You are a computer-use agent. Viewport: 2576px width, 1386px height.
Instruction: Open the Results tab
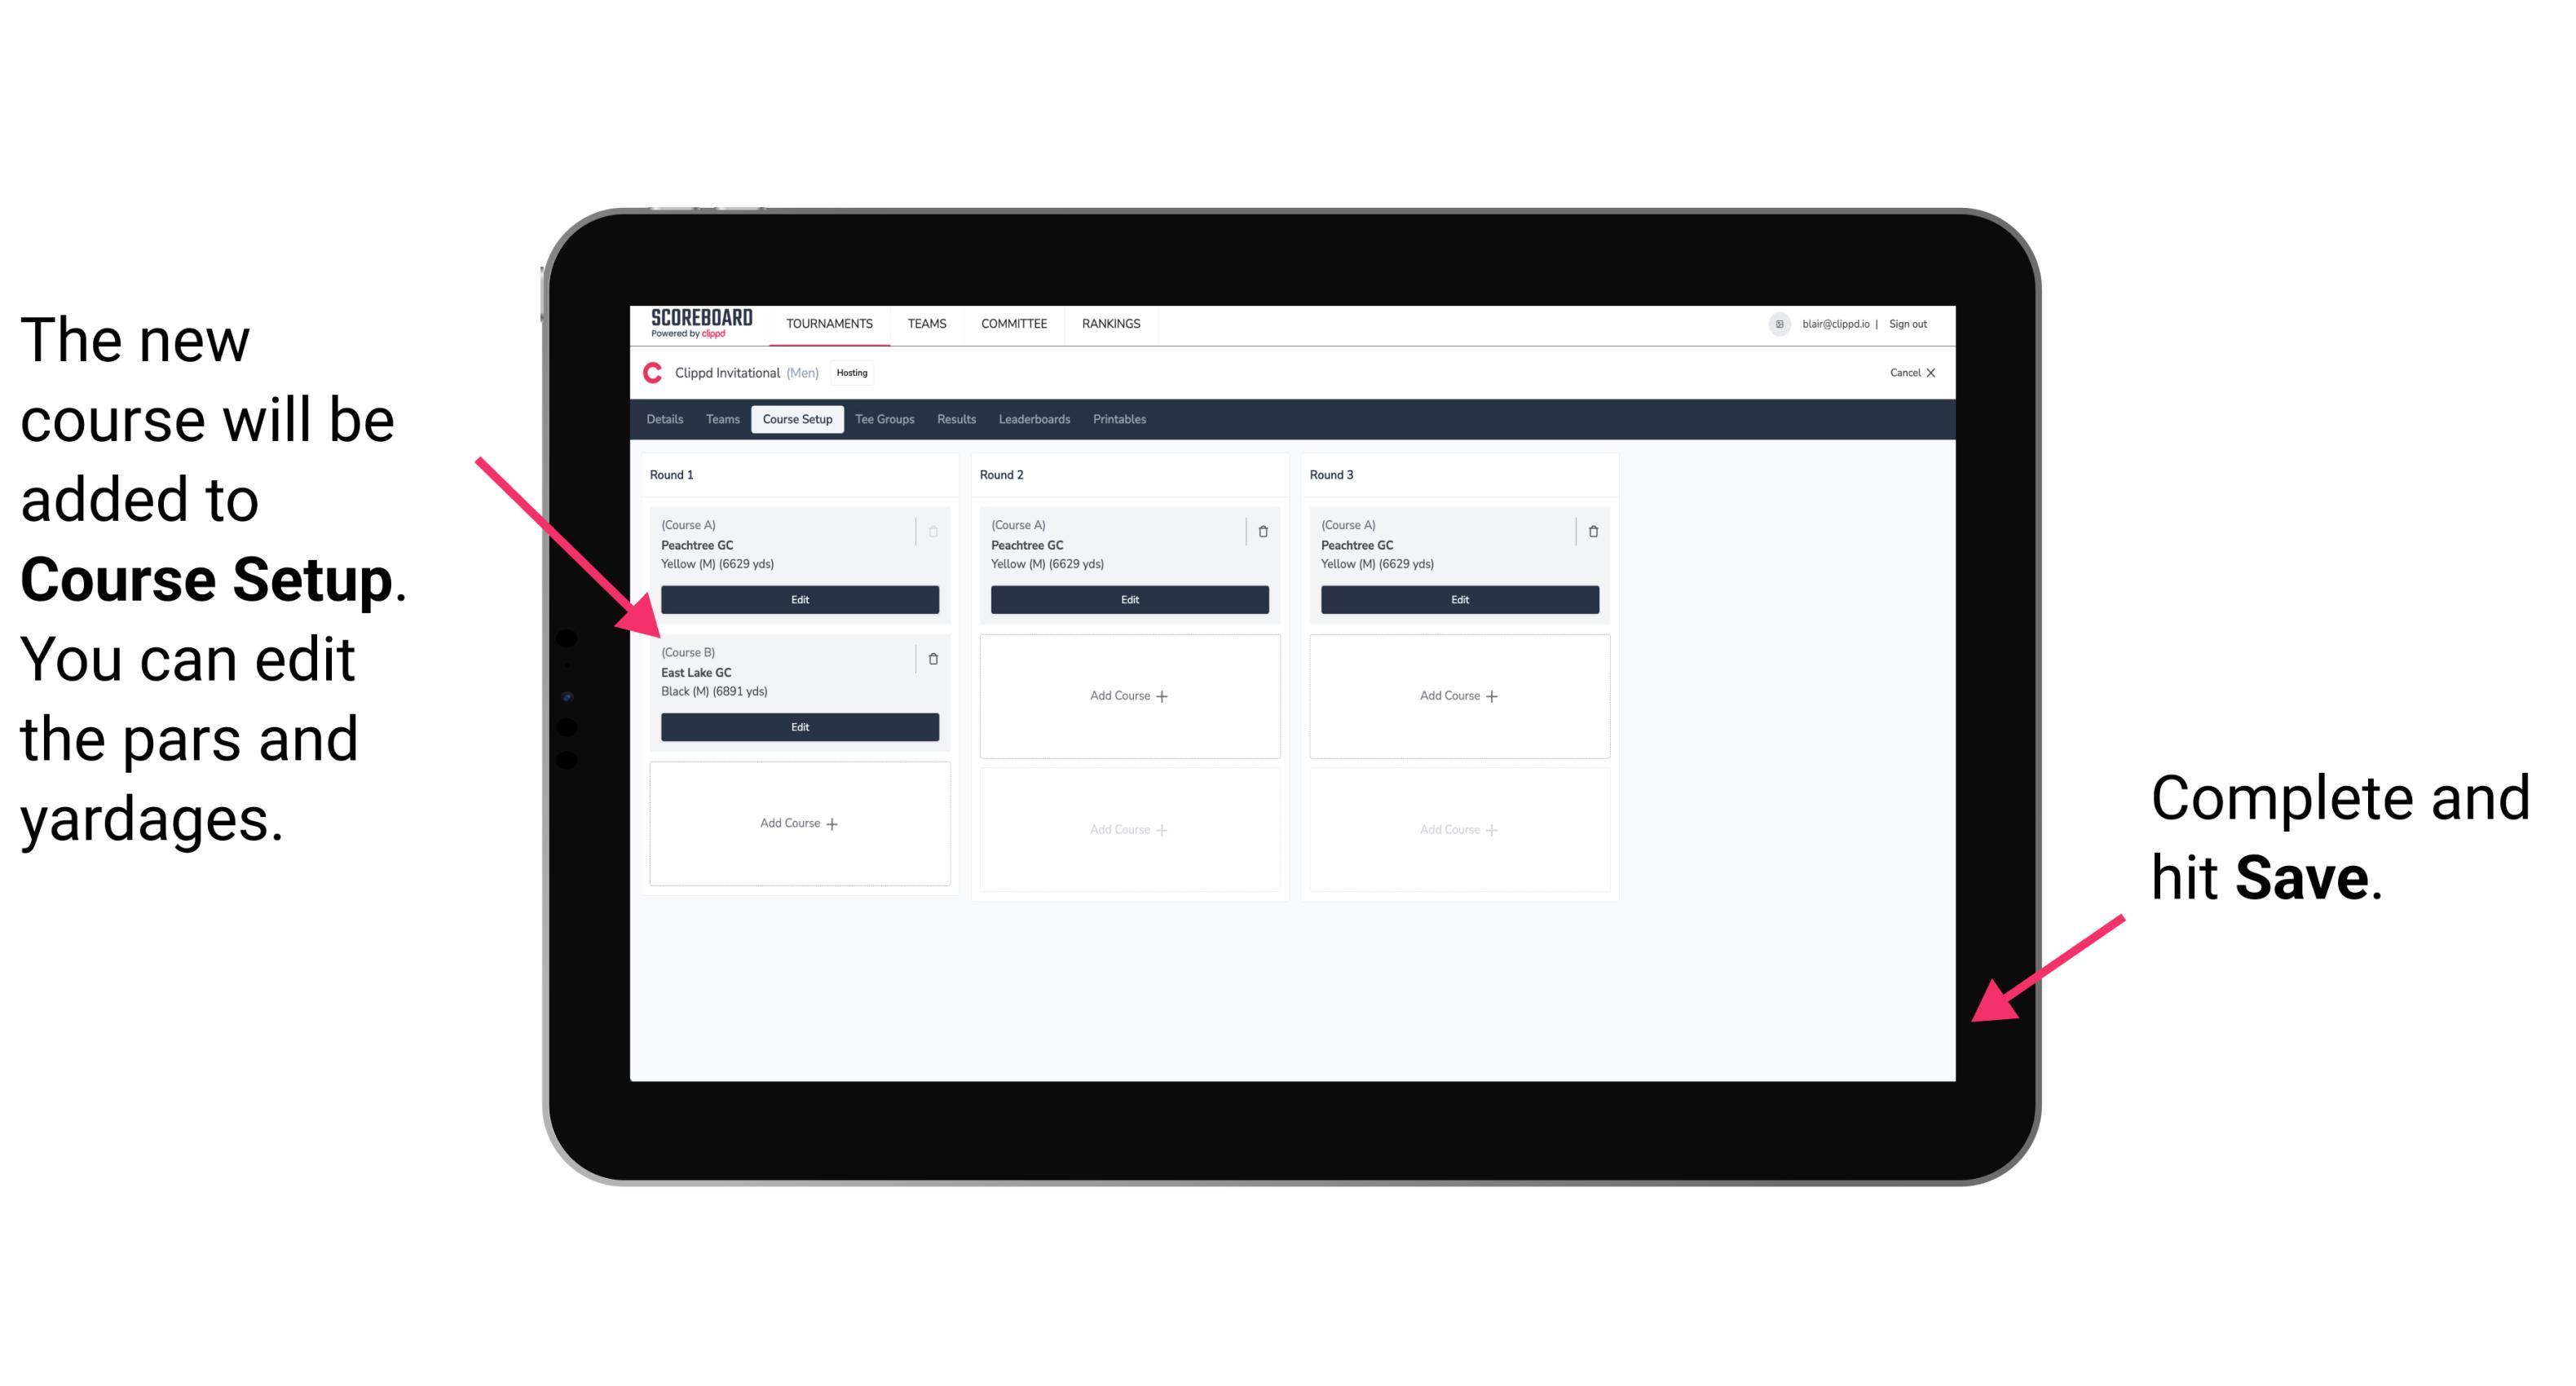(959, 422)
